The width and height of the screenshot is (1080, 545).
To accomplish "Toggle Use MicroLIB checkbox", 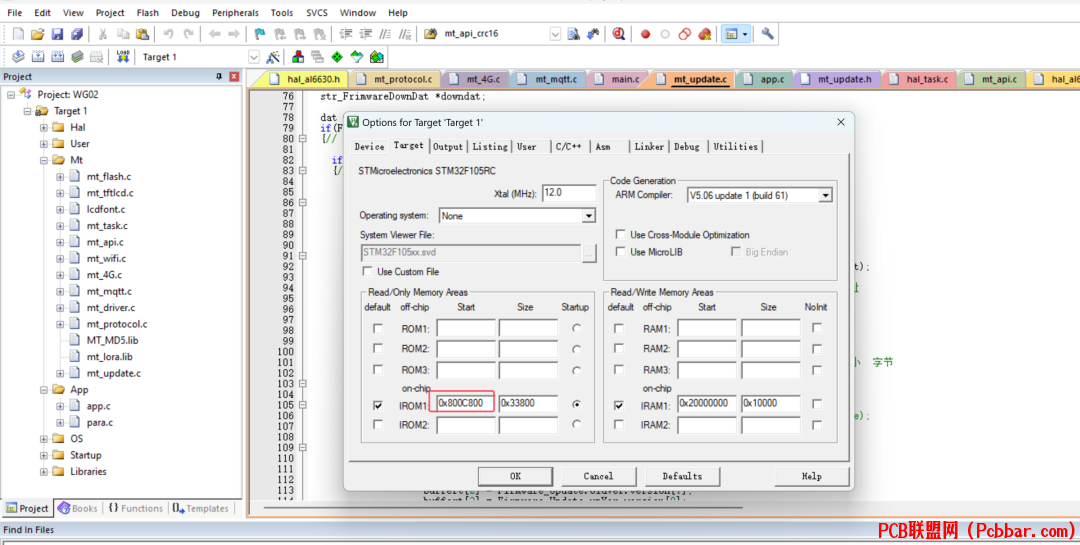I will tap(621, 251).
